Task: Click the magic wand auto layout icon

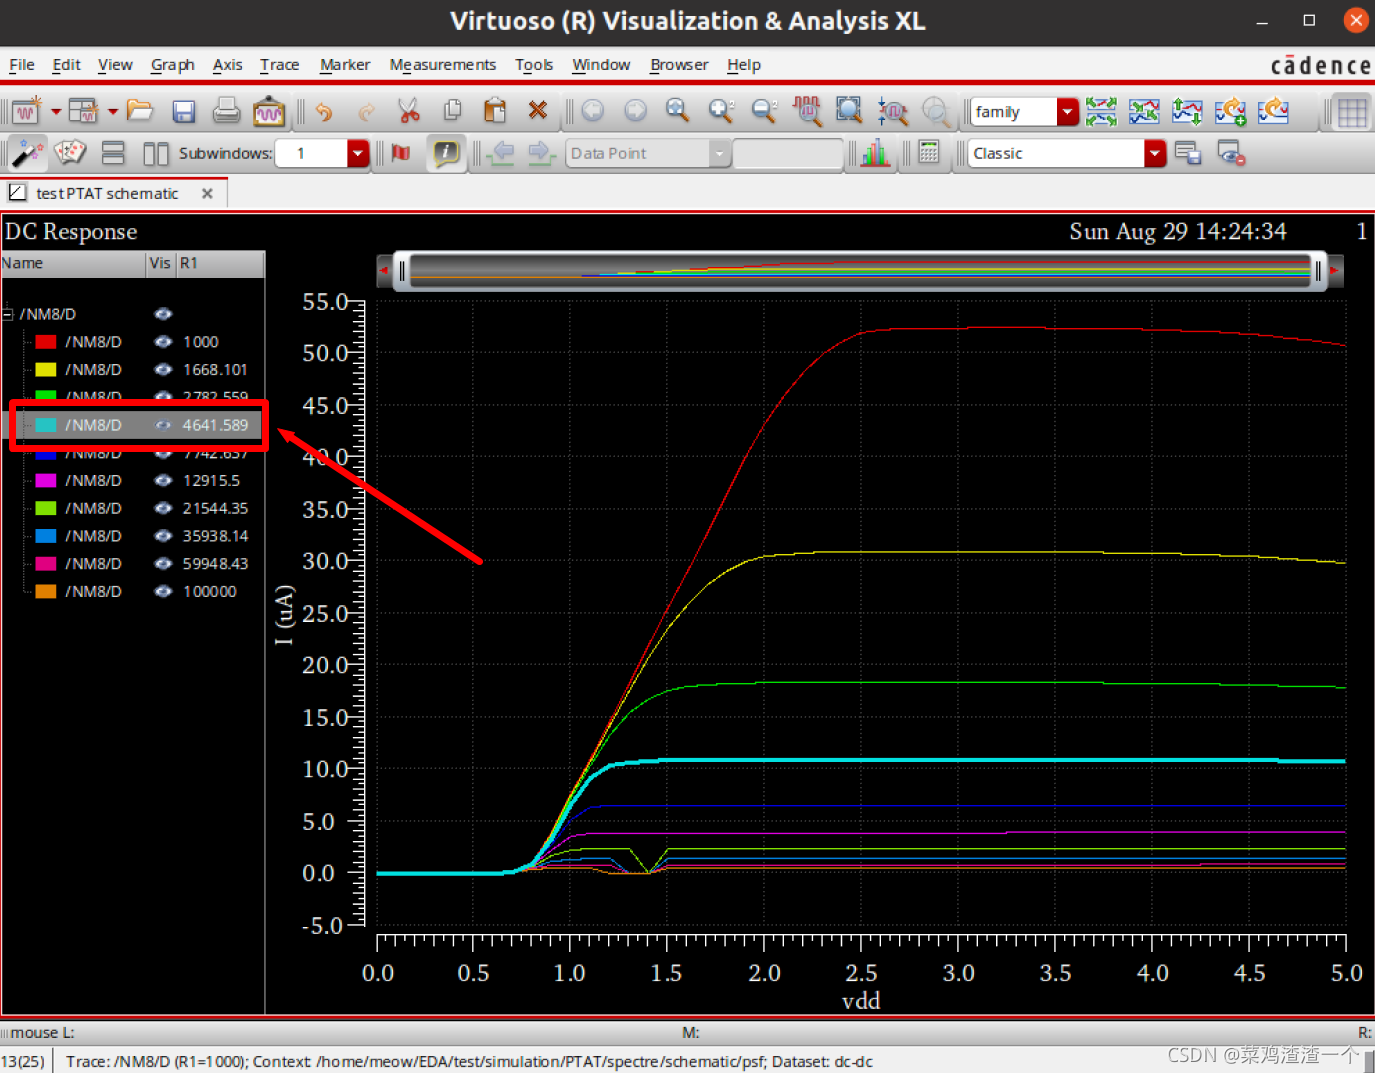Action: (x=26, y=153)
